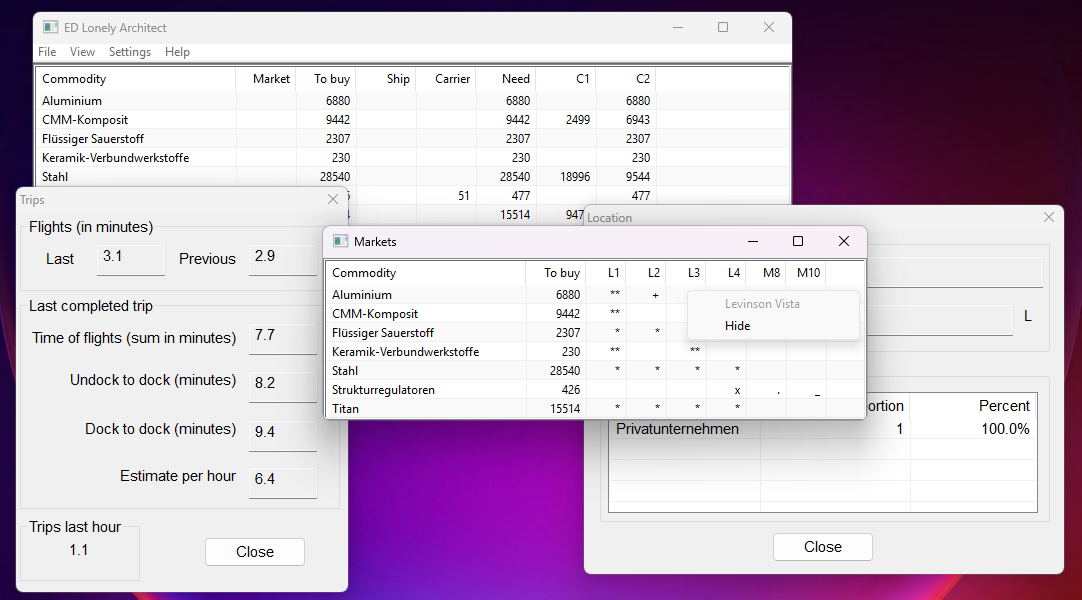Click the disabled Levinson Vista menu entry
This screenshot has height=600, width=1082.
pos(773,303)
